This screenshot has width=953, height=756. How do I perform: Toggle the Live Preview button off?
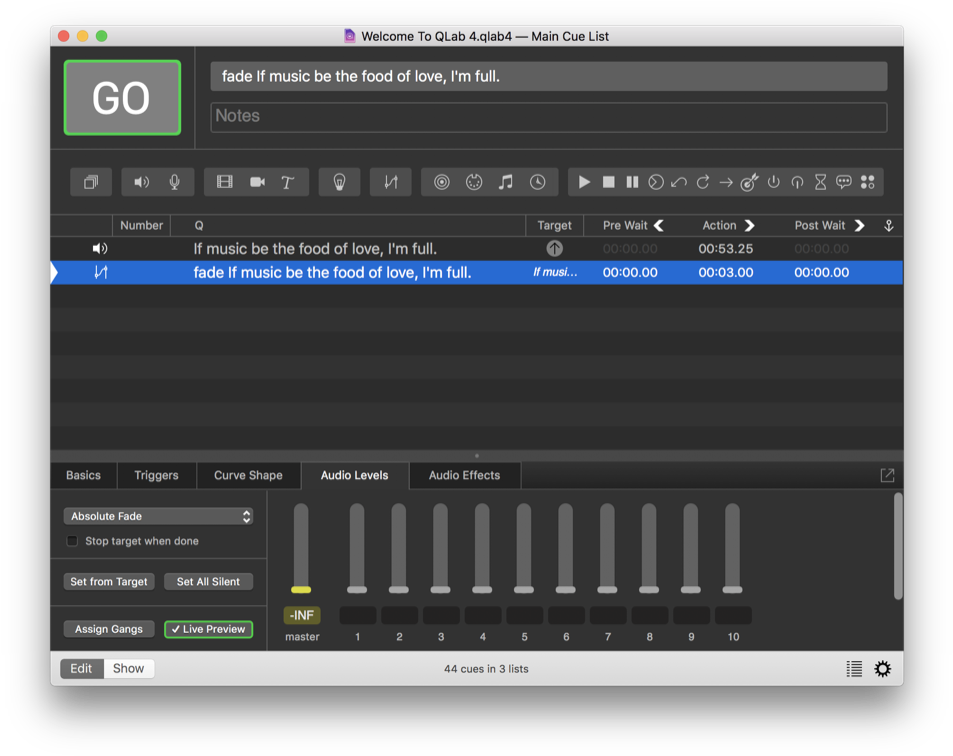[x=208, y=629]
